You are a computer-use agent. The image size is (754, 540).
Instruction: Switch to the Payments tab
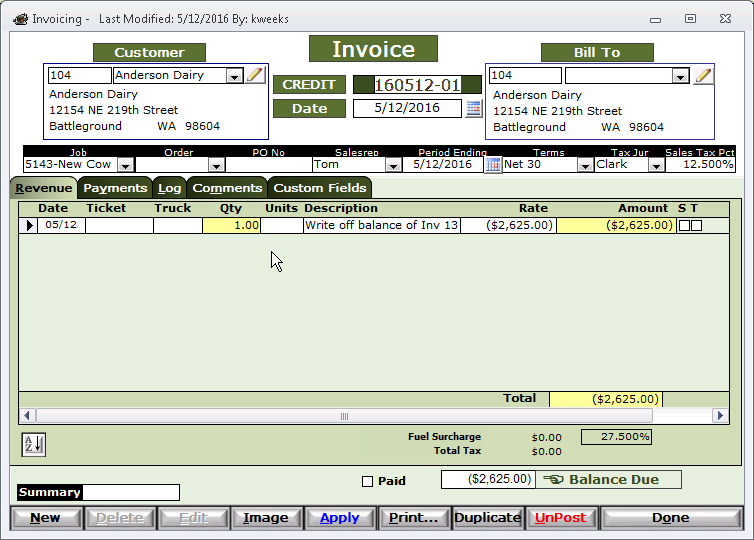[x=115, y=188]
